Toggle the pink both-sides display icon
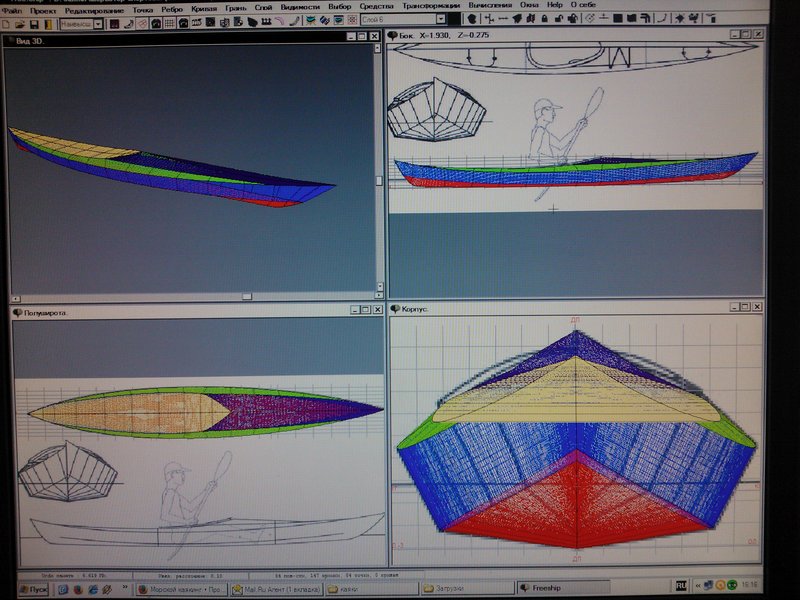The image size is (800, 600). 142,24
